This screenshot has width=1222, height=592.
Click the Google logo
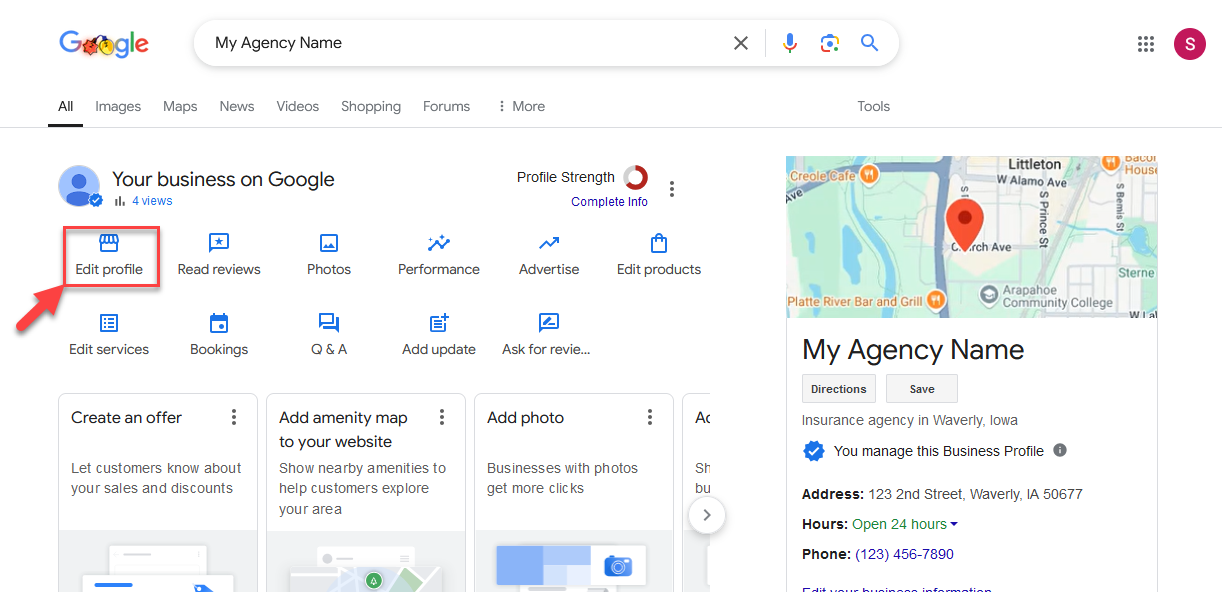[x=104, y=43]
